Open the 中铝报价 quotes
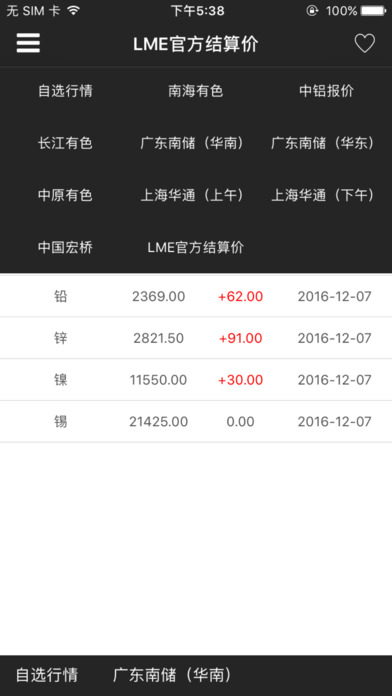This screenshot has width=392, height=696. pos(326,91)
